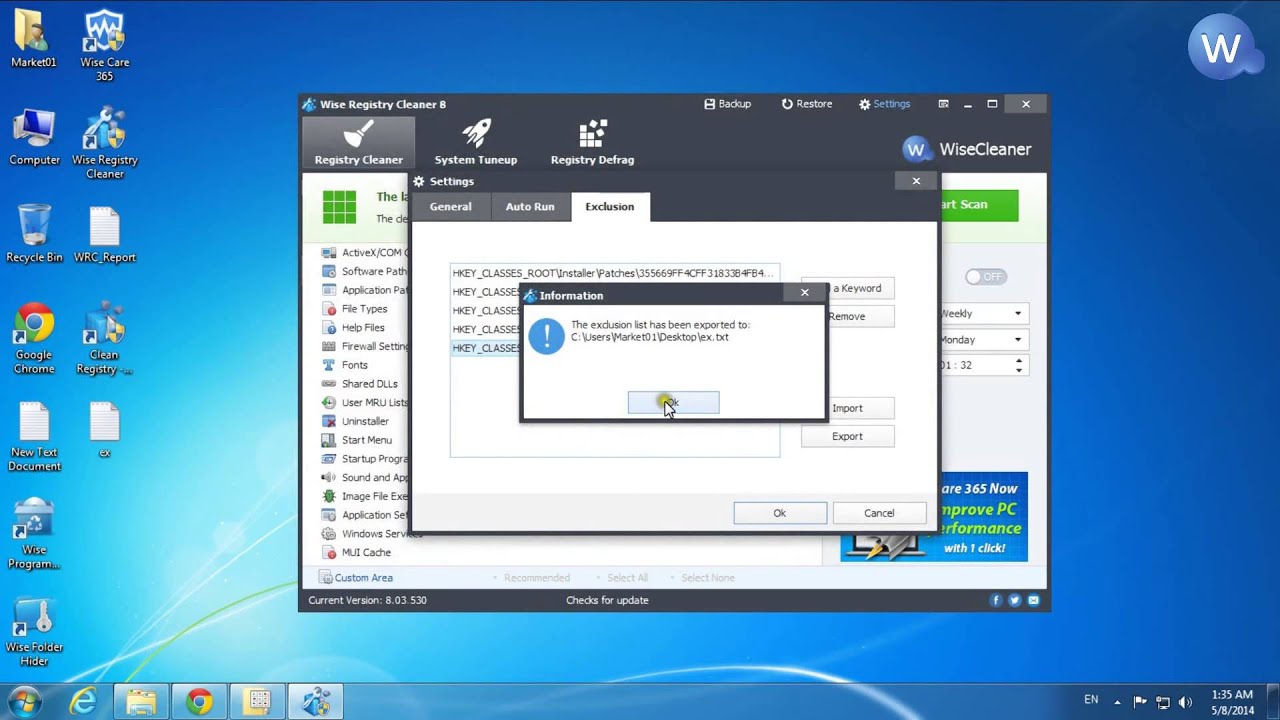Viewport: 1280px width, 720px height.
Task: Click Cancel in the Settings dialog
Action: [x=879, y=513]
